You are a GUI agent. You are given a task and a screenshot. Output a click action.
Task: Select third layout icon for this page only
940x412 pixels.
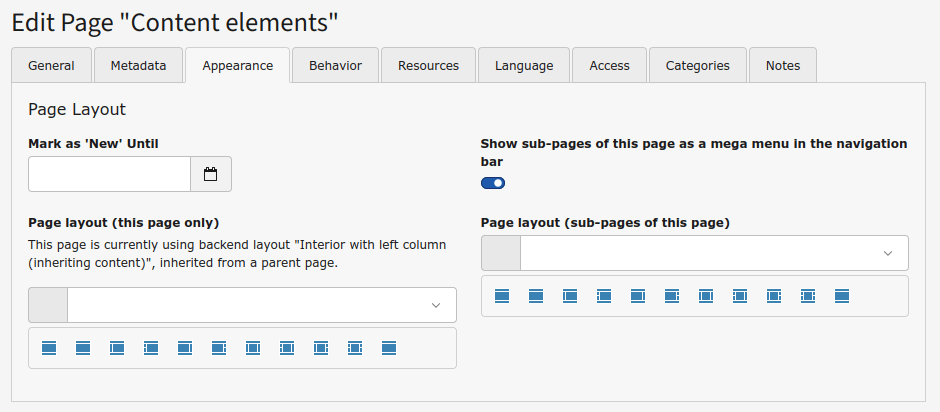click(117, 348)
